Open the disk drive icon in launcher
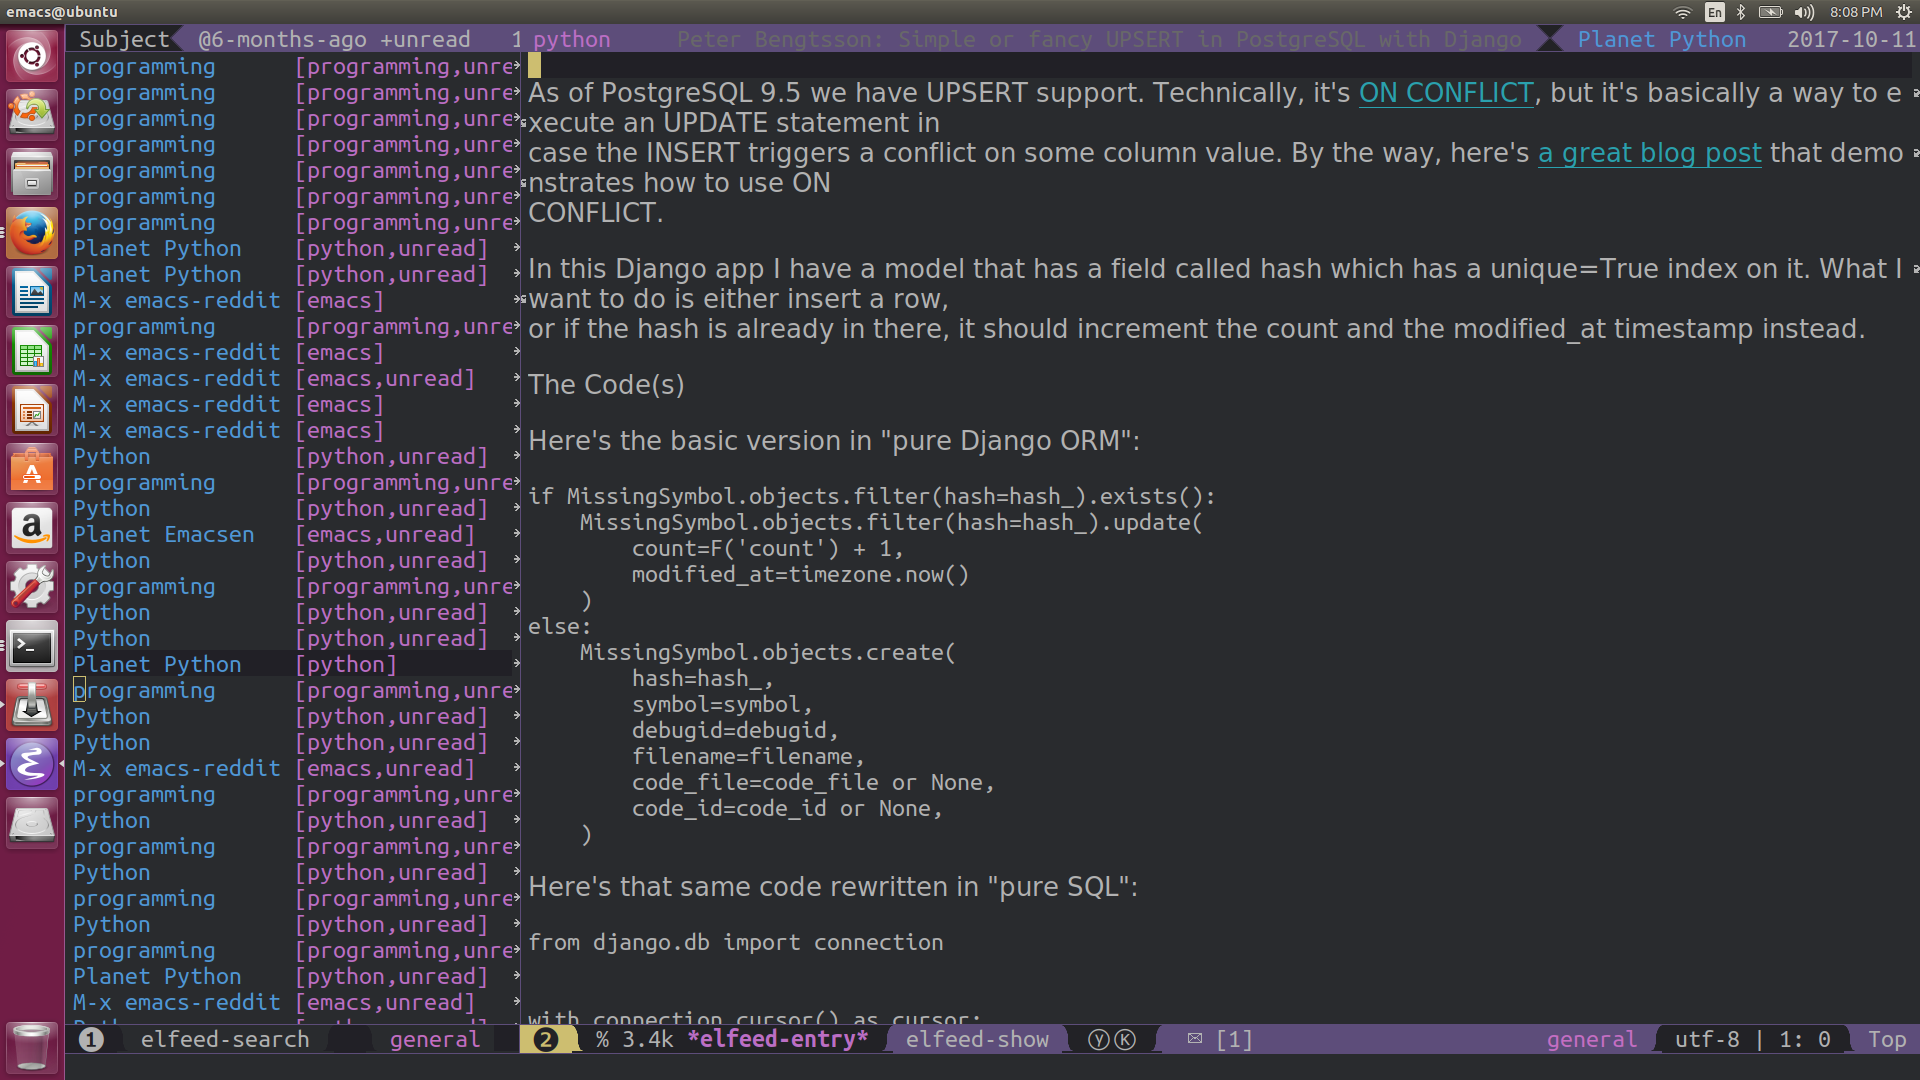Viewport: 1920px width, 1080px height. point(32,825)
